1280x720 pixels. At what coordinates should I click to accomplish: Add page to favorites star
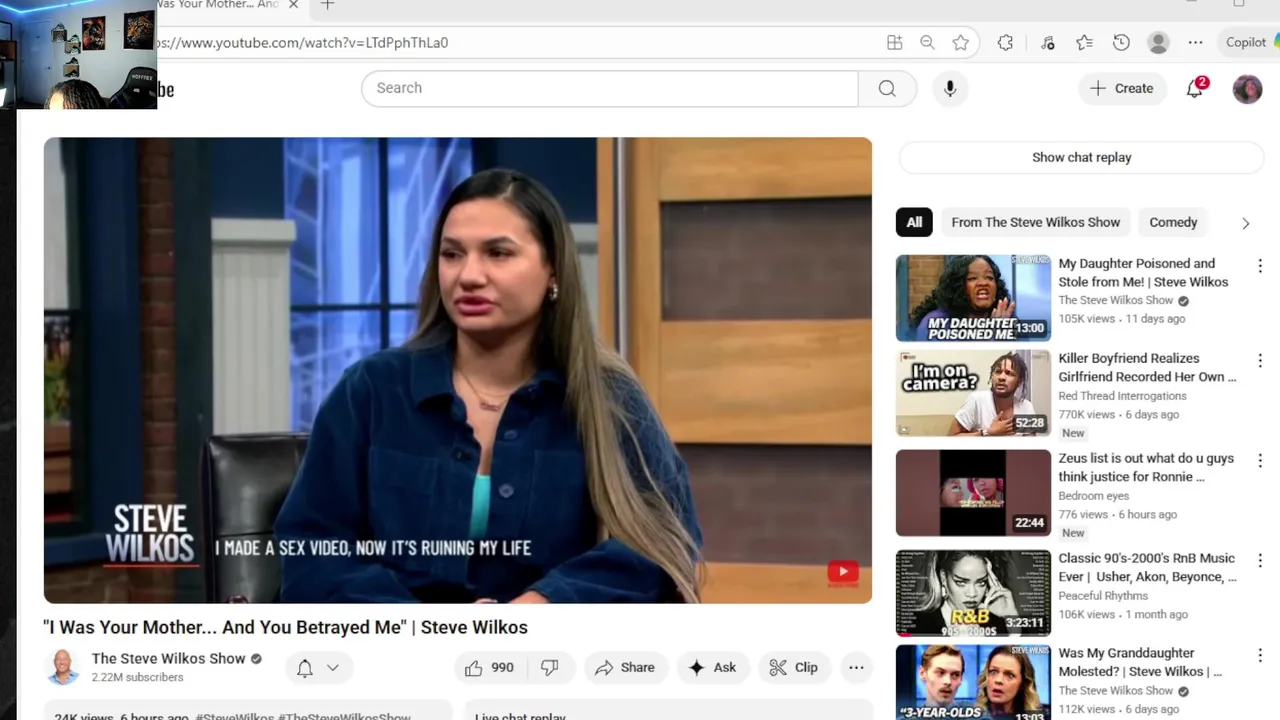pyautogui.click(x=960, y=42)
